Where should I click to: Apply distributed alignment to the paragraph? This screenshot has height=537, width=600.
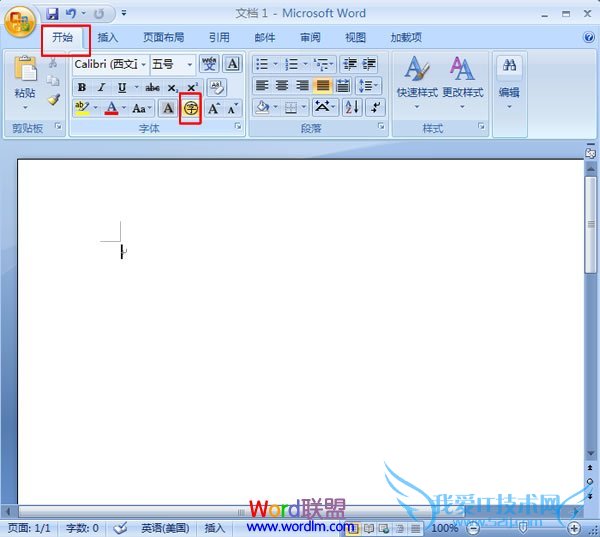[x=343, y=85]
